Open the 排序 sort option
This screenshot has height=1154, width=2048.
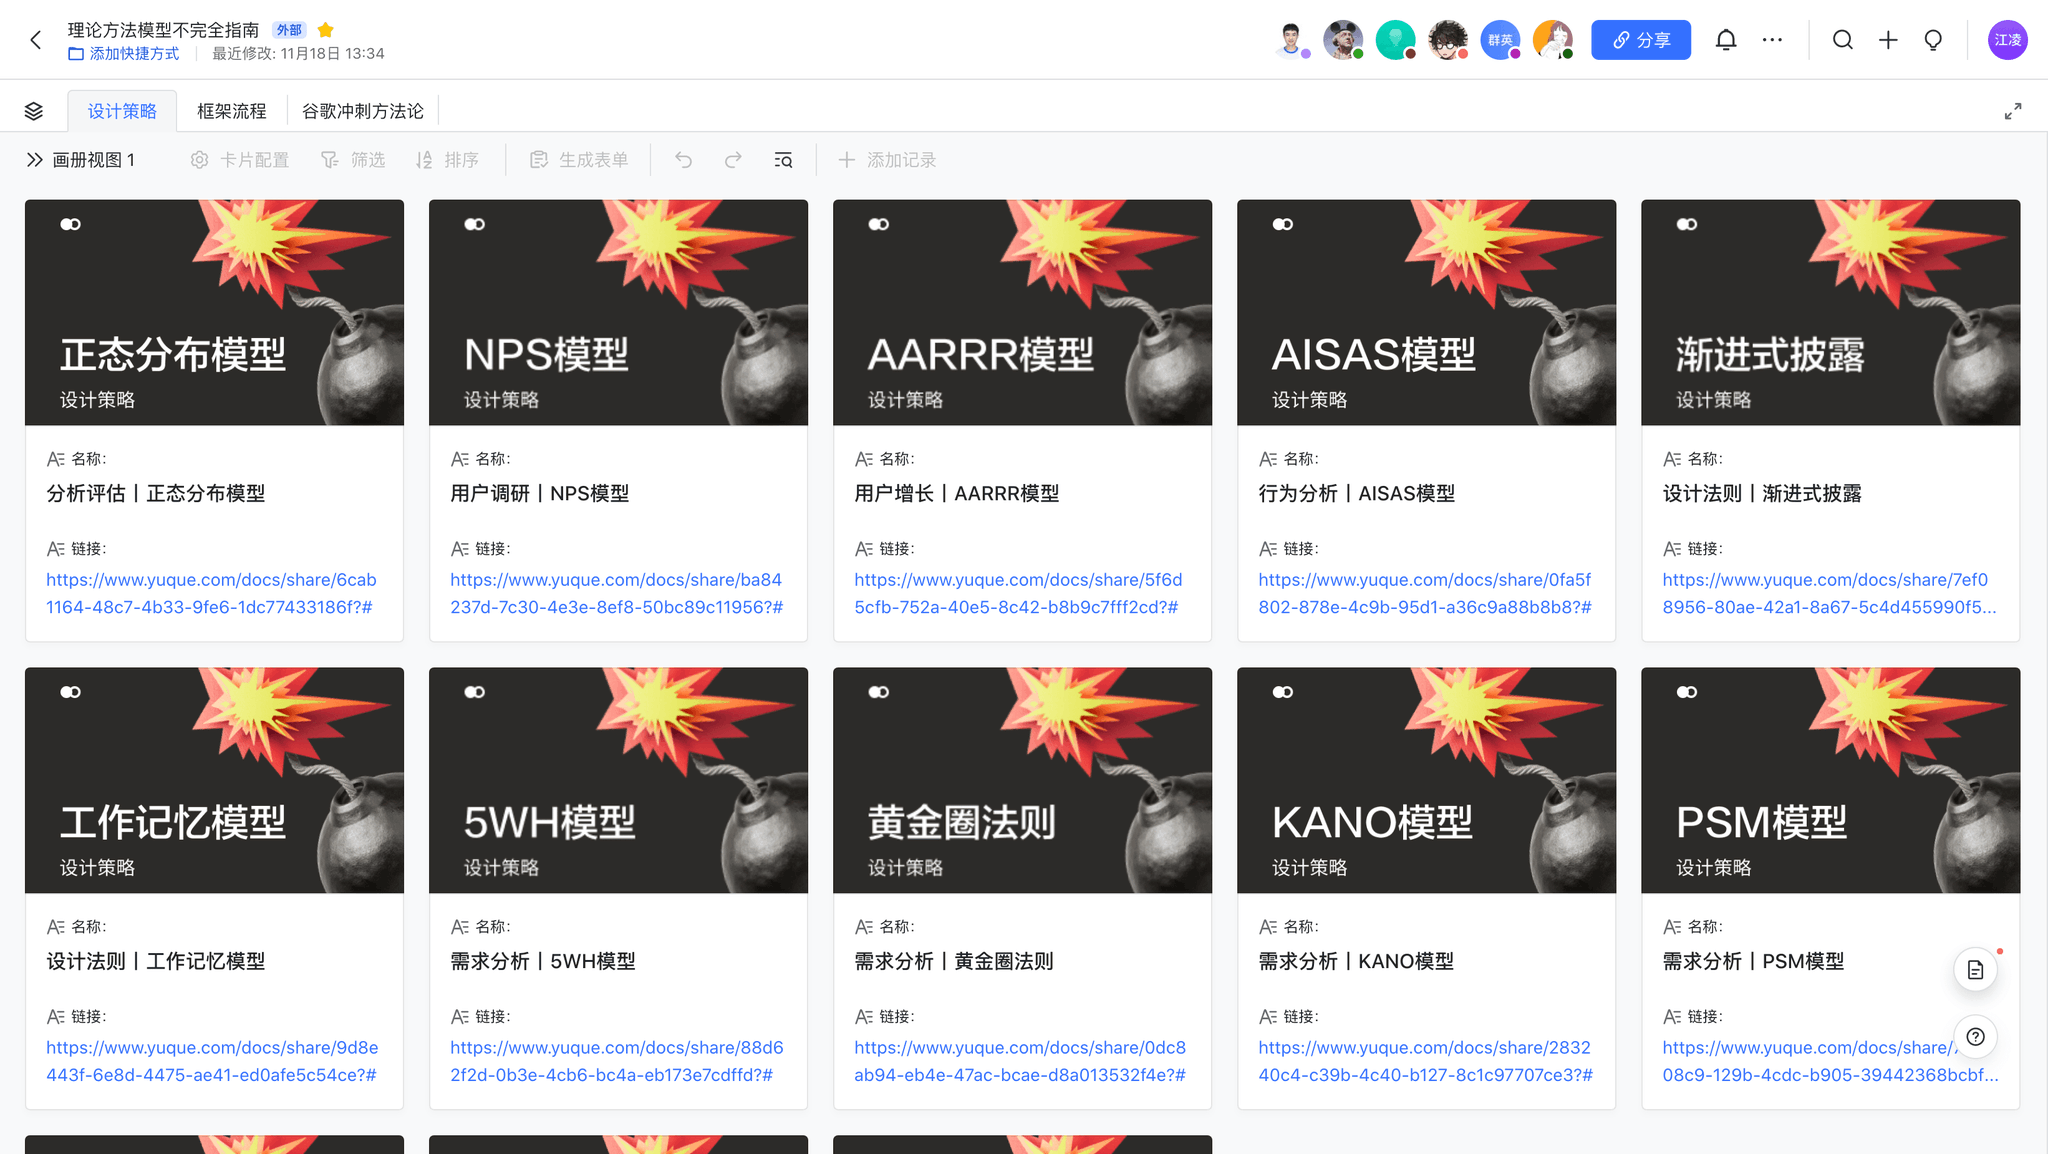[x=447, y=160]
